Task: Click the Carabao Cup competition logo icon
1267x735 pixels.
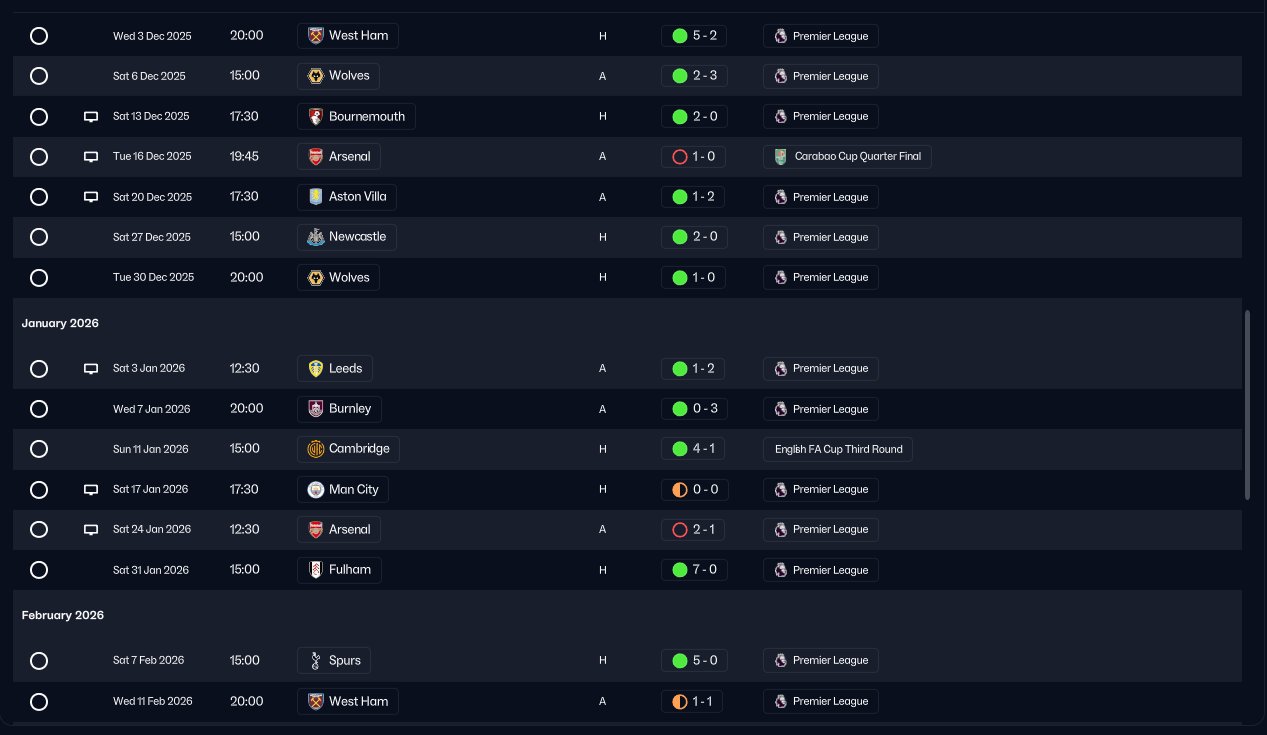Action: click(x=781, y=157)
